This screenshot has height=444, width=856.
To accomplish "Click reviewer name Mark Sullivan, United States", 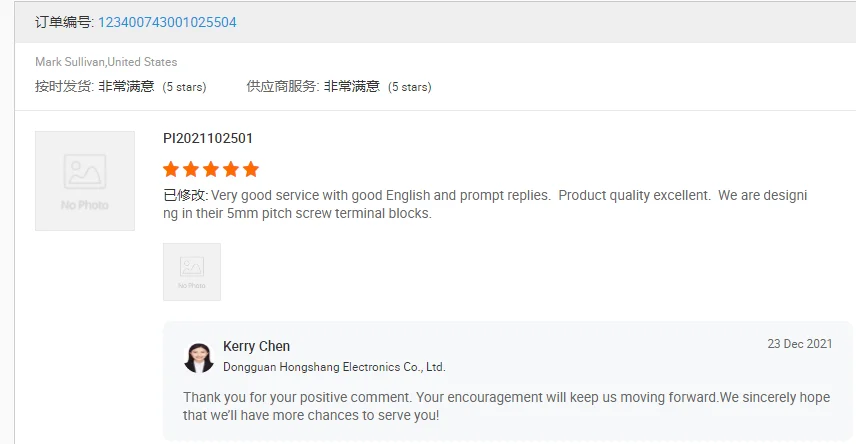I will tap(106, 62).
